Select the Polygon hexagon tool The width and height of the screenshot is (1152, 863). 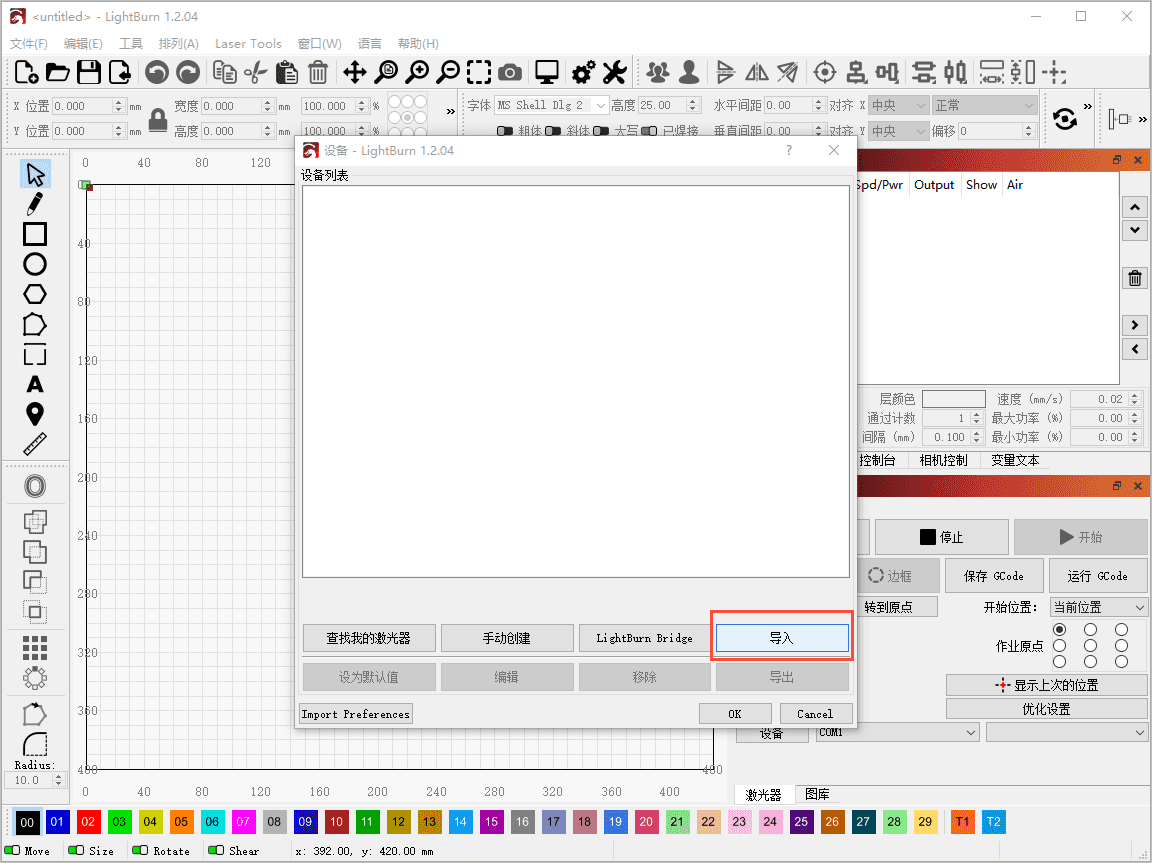[x=35, y=294]
